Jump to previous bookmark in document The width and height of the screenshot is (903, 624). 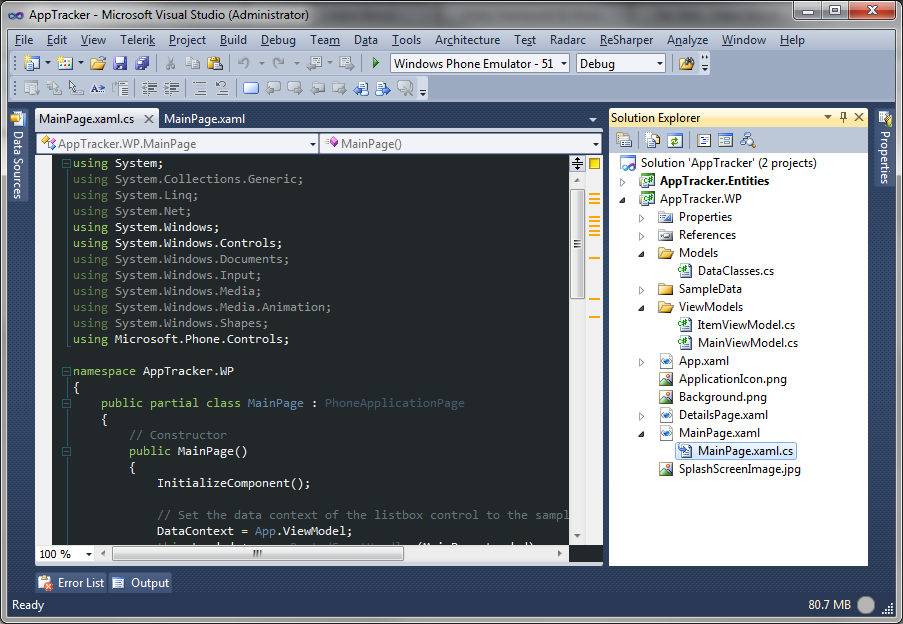[x=361, y=88]
